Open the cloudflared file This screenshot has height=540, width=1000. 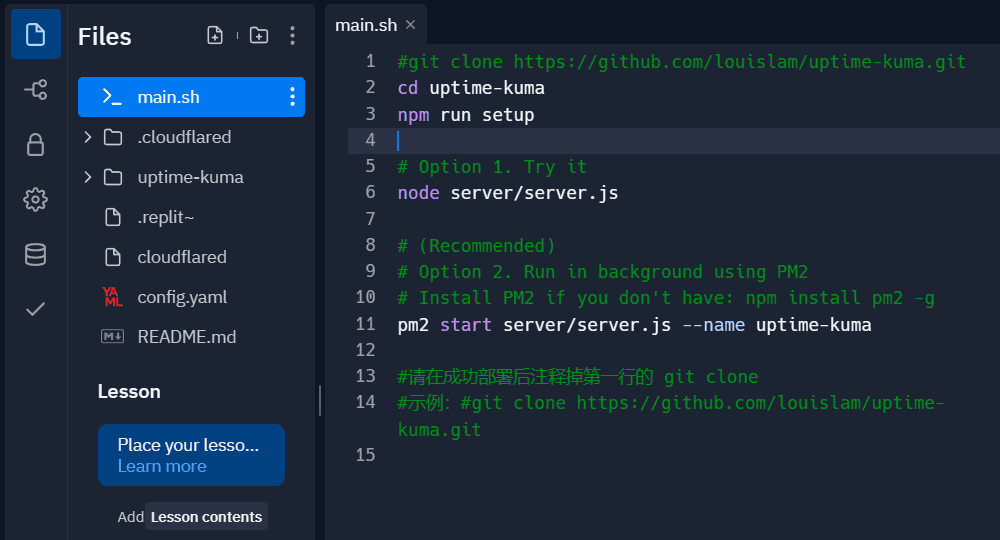[x=181, y=257]
